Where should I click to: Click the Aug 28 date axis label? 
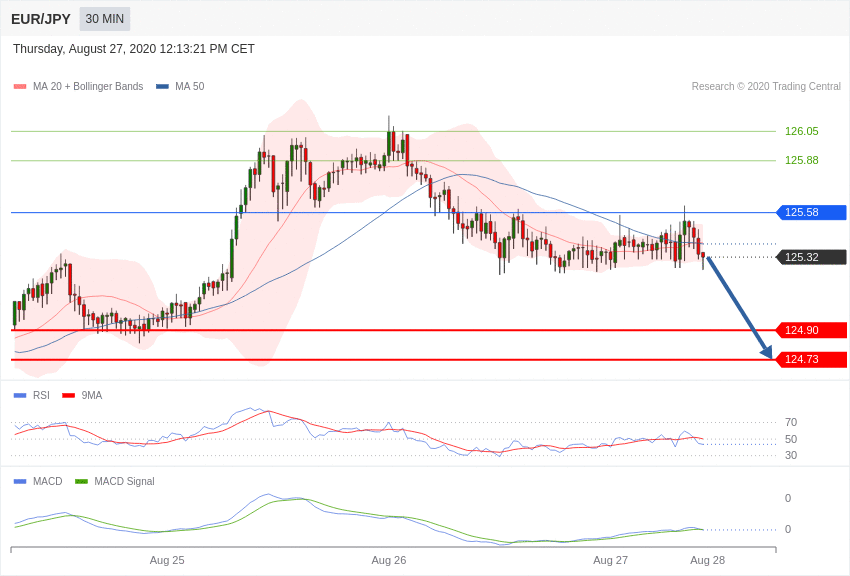pyautogui.click(x=707, y=560)
